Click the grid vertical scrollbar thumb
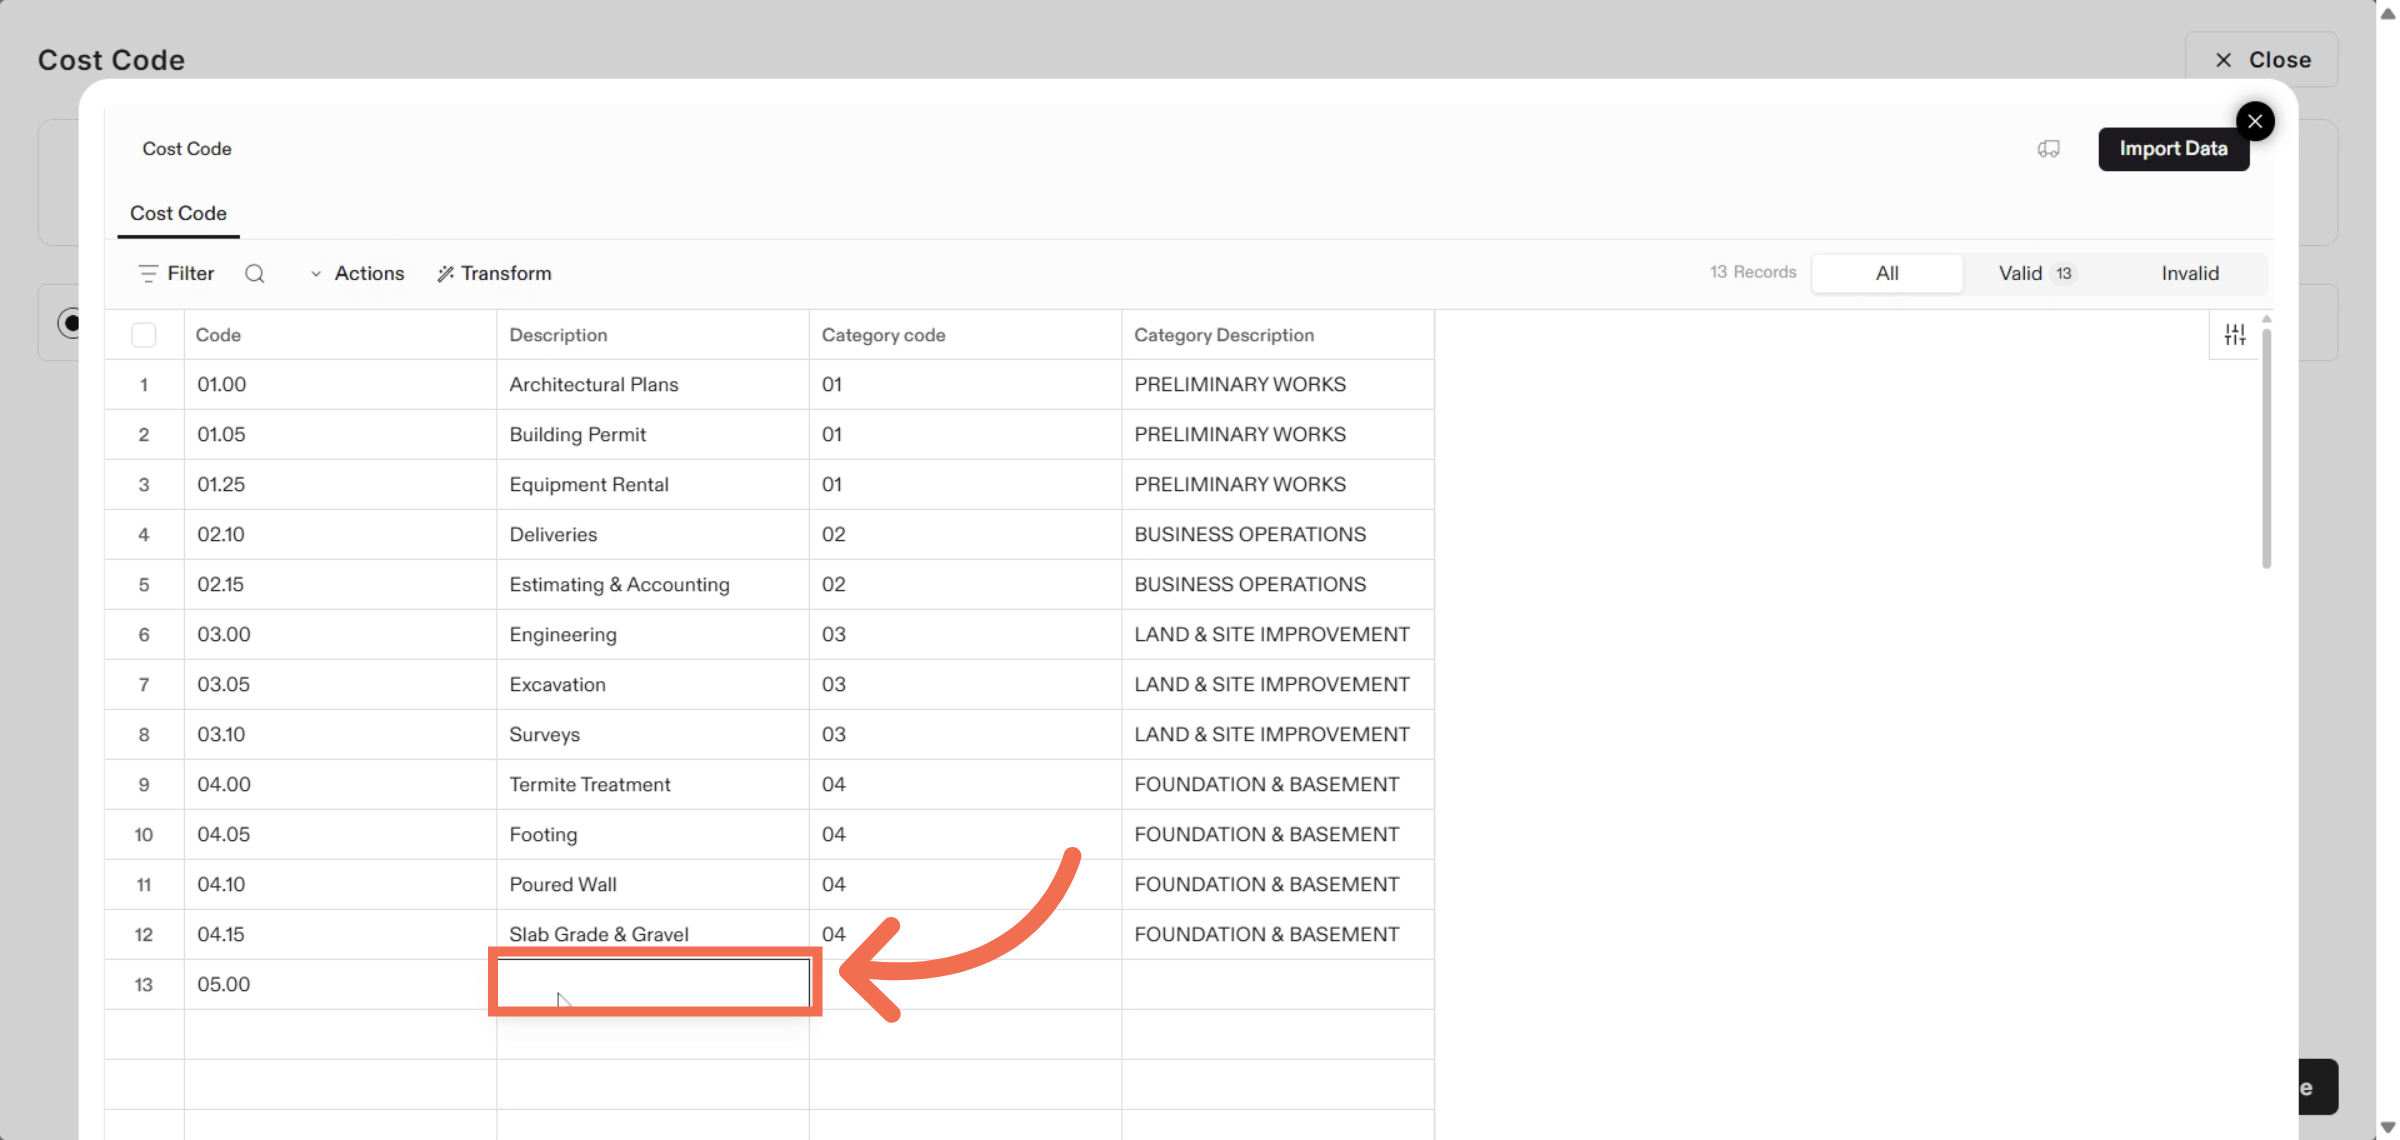 (x=2266, y=450)
